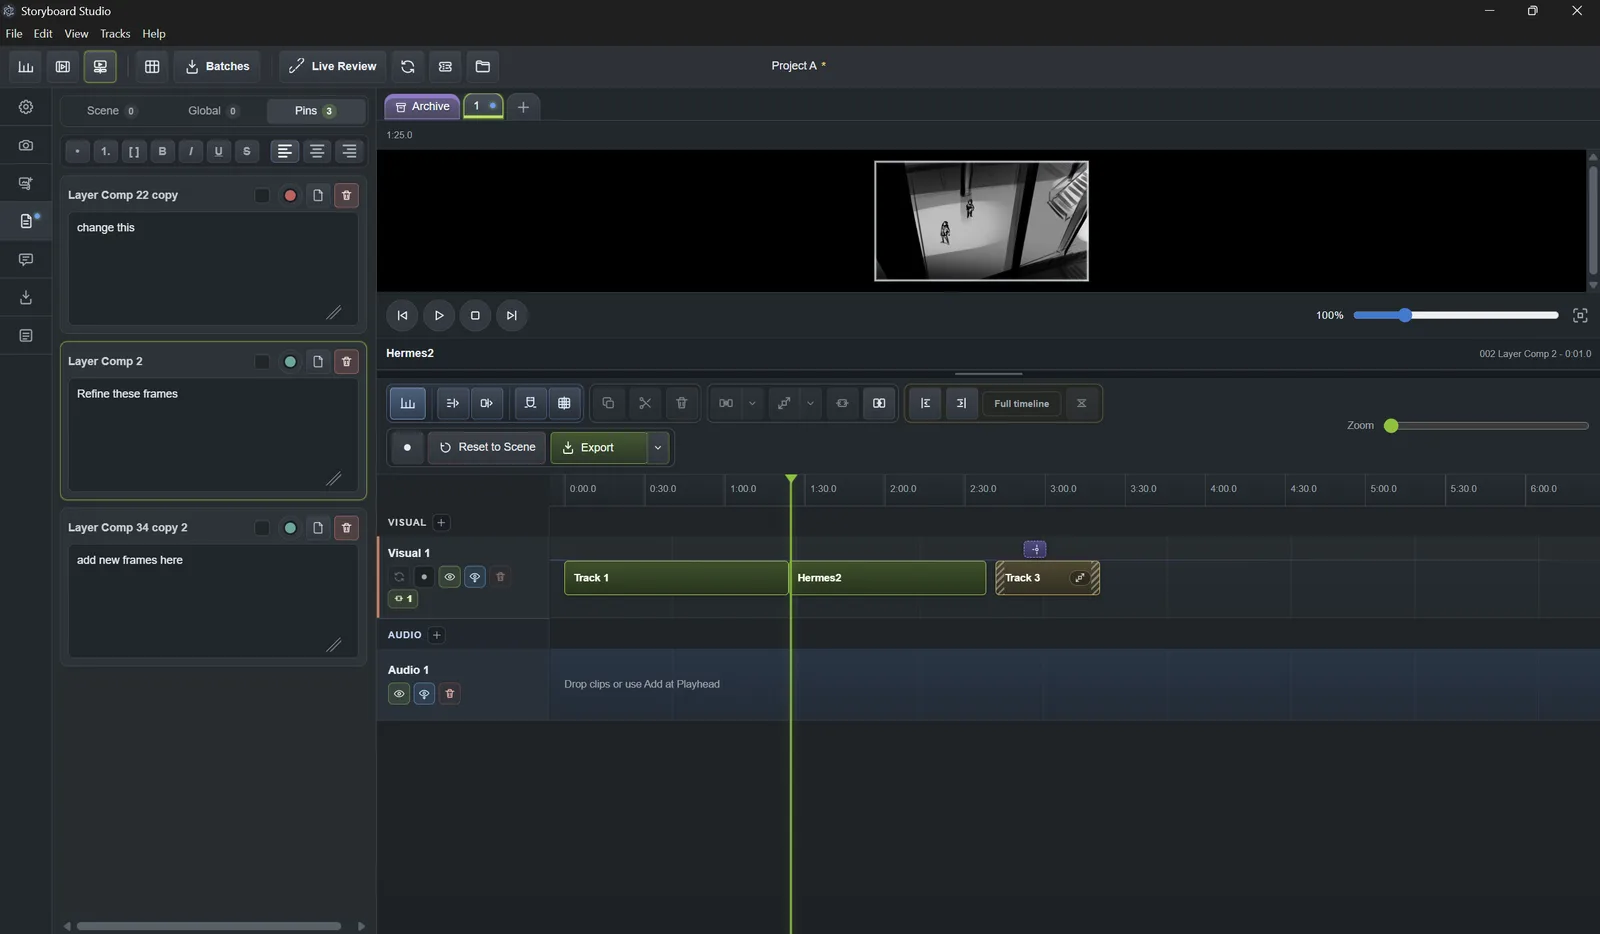1600x934 pixels.
Task: Toggle the record dot beside Reset to Scene
Action: pos(407,447)
